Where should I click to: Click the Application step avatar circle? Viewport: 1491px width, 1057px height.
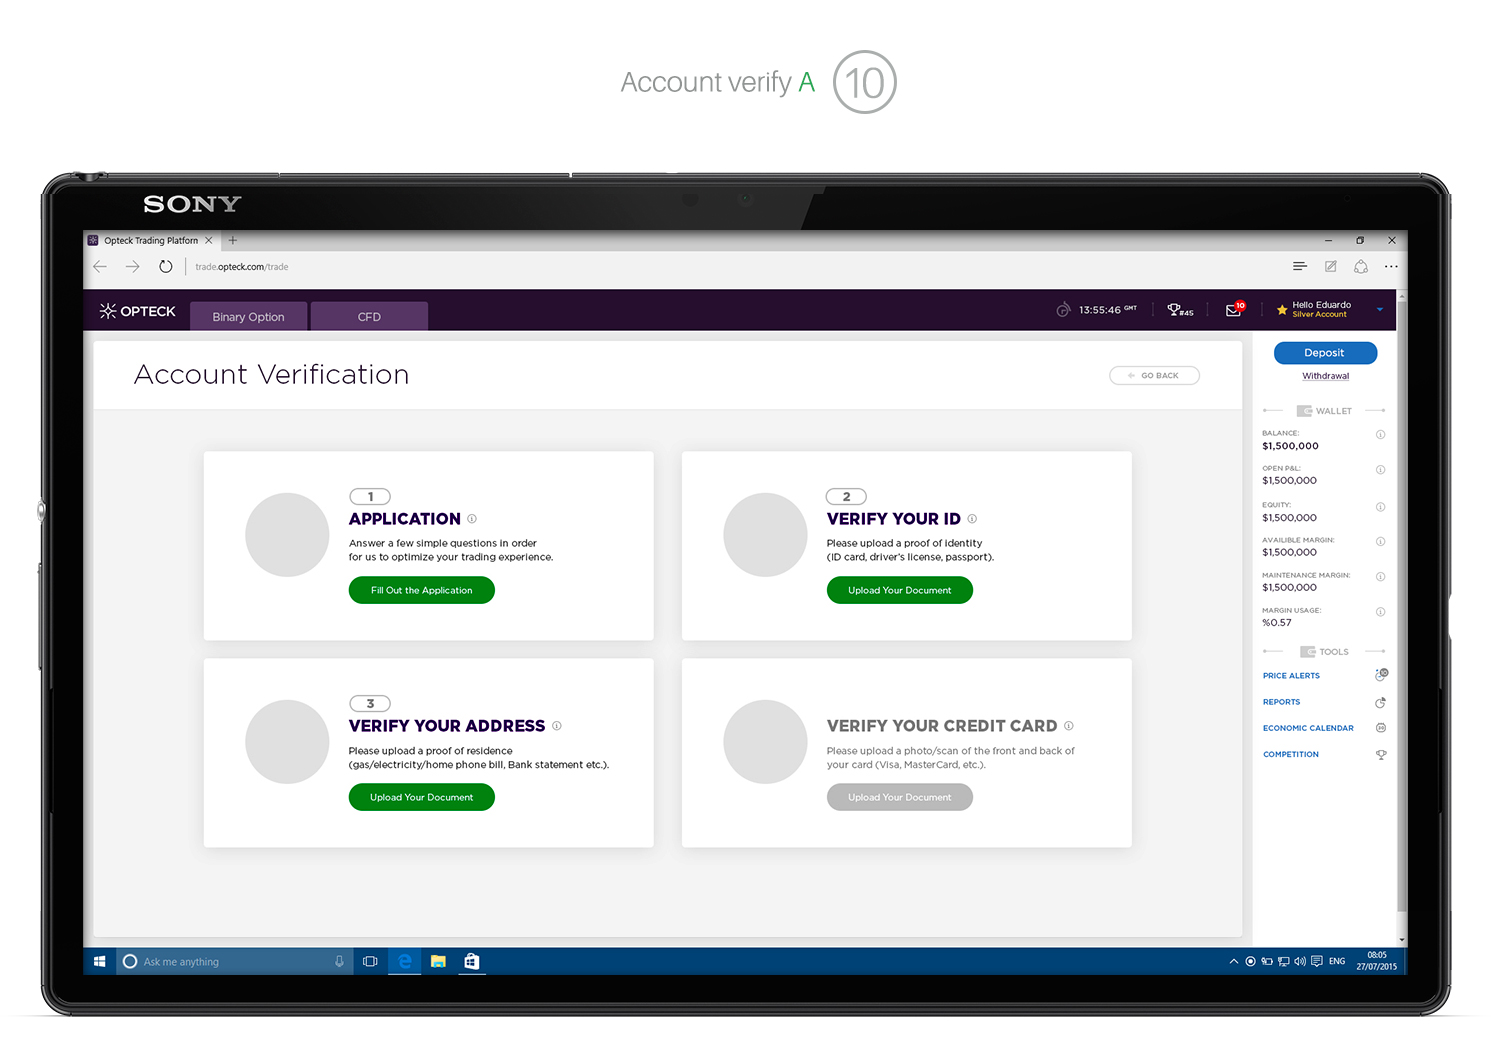[287, 535]
